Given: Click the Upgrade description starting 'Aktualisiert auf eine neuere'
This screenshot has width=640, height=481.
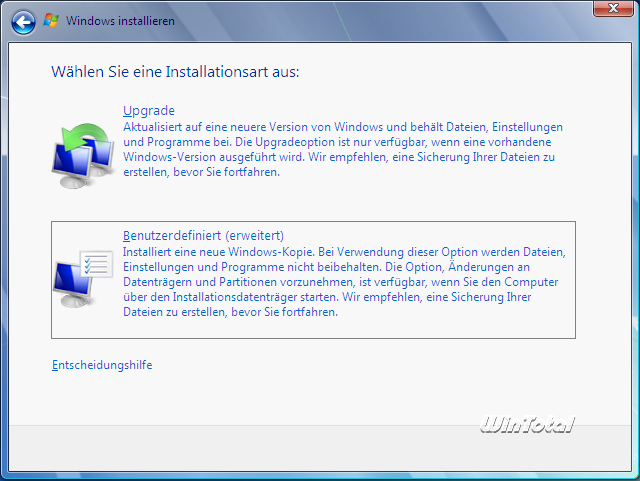Looking at the screenshot, I should 343,149.
